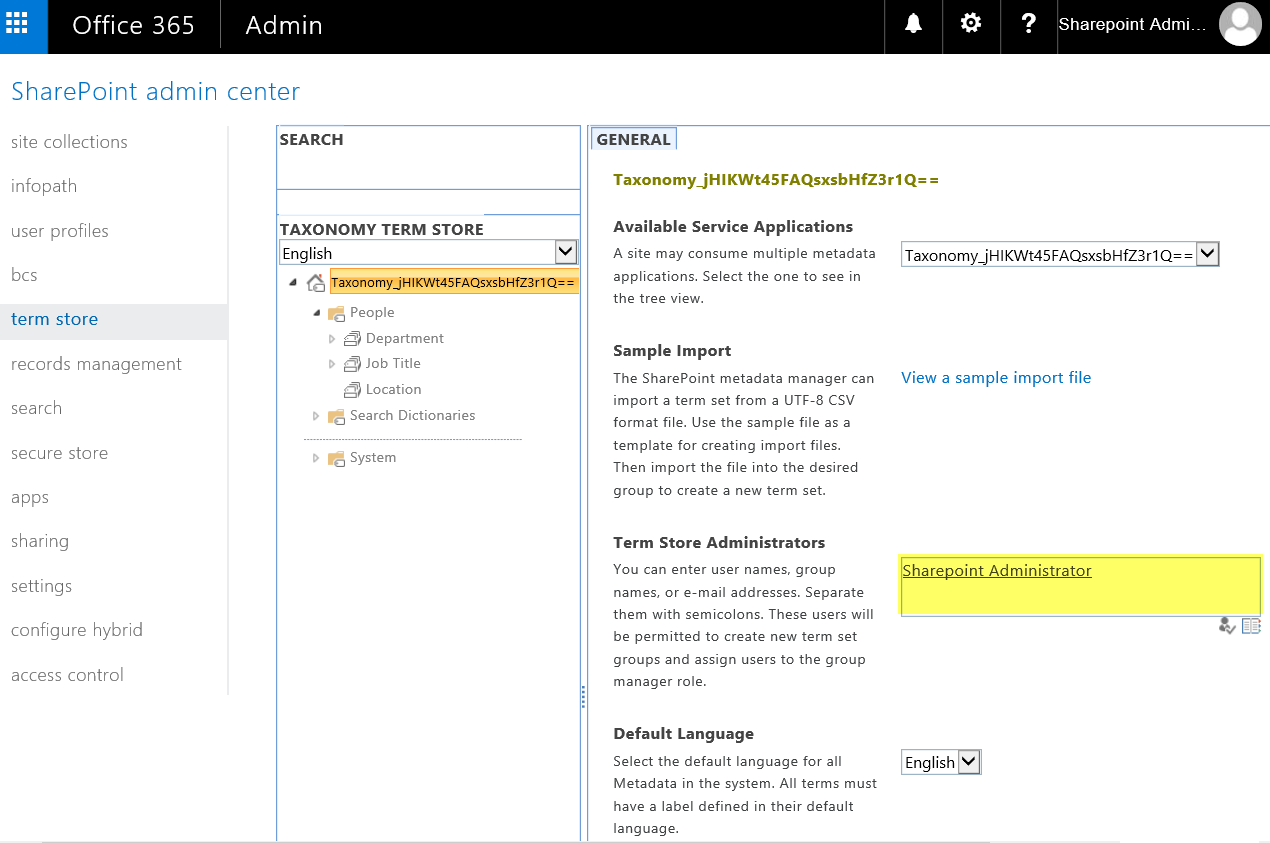Image resolution: width=1270 pixels, height=843 pixels.
Task: Select the Search Dictionaries group label
Action: tap(412, 416)
